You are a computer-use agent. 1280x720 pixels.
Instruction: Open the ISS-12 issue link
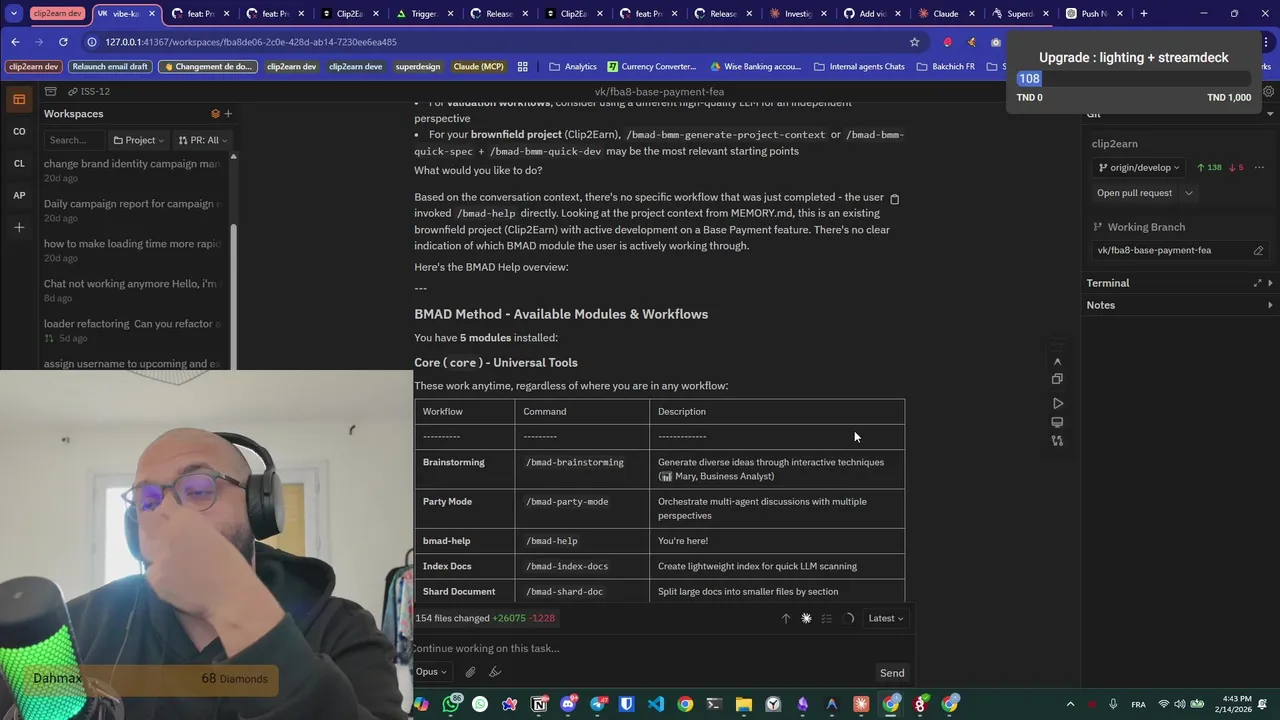pyautogui.click(x=89, y=91)
